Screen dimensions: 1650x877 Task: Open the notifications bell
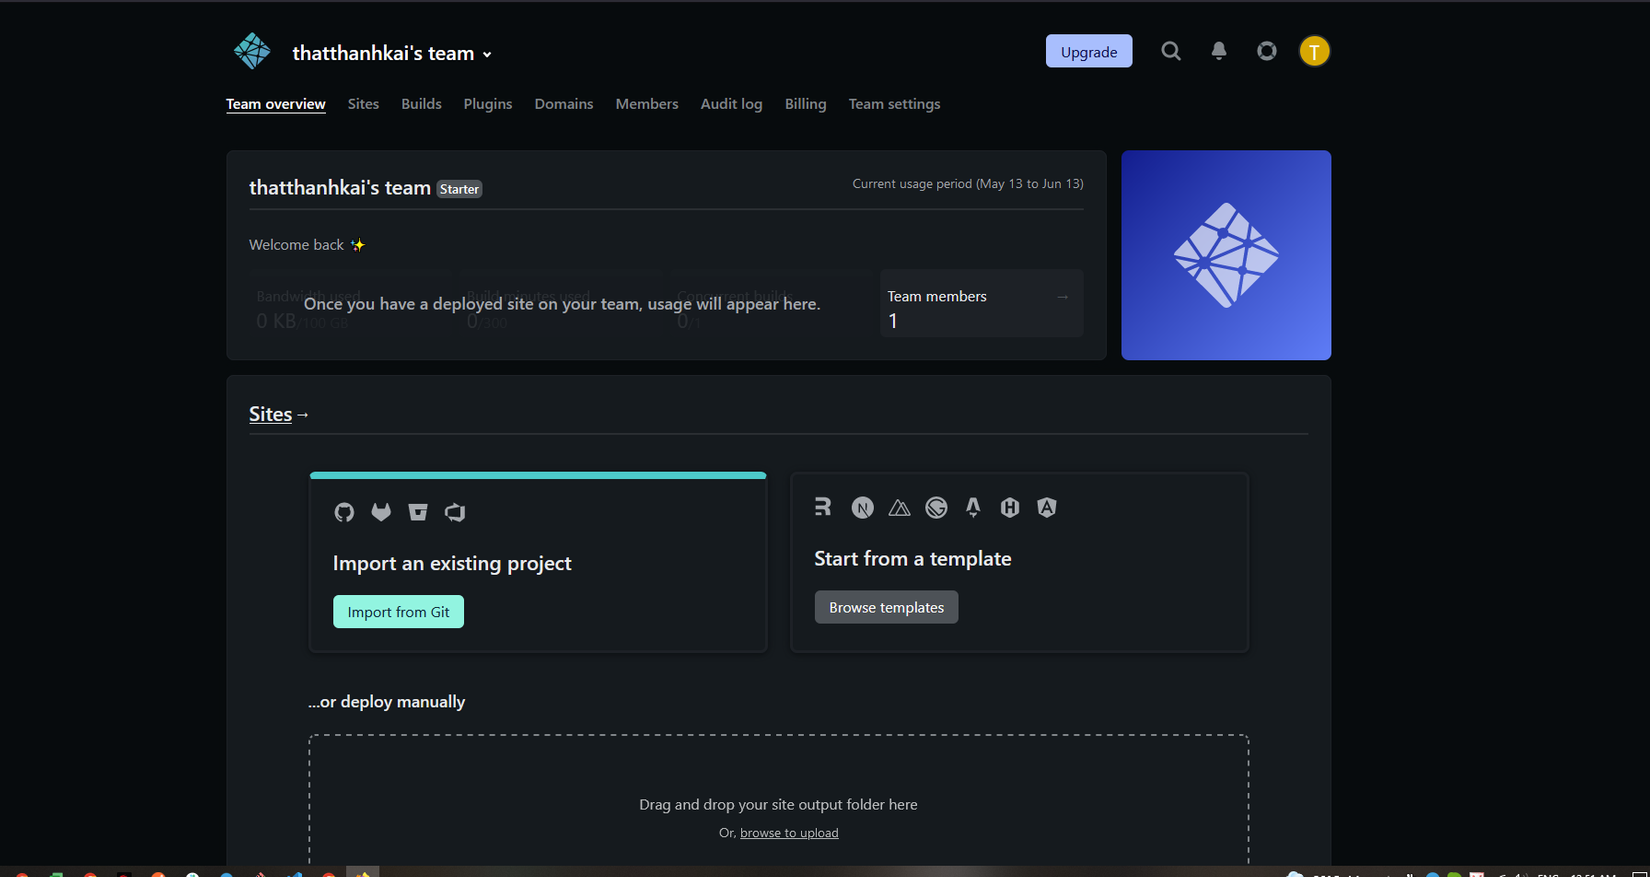coord(1219,51)
